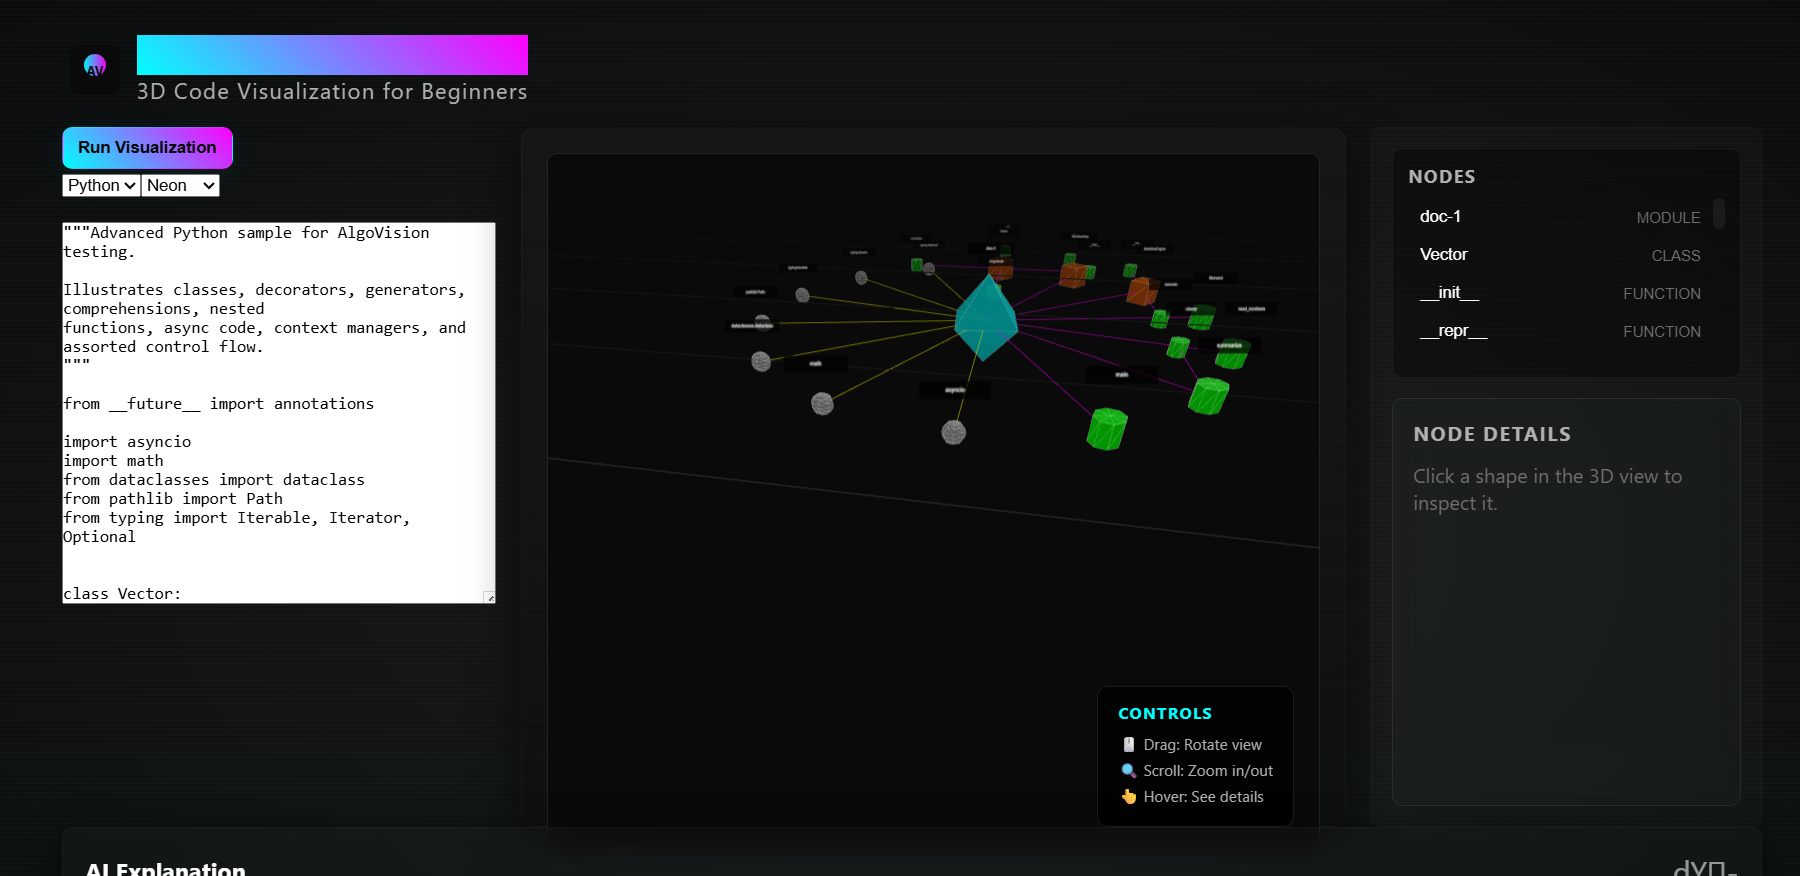Screen dimensions: 1800x876
Task: Click the '3D Code Visualization for Beginners' subtitle
Action: pyautogui.click(x=332, y=91)
